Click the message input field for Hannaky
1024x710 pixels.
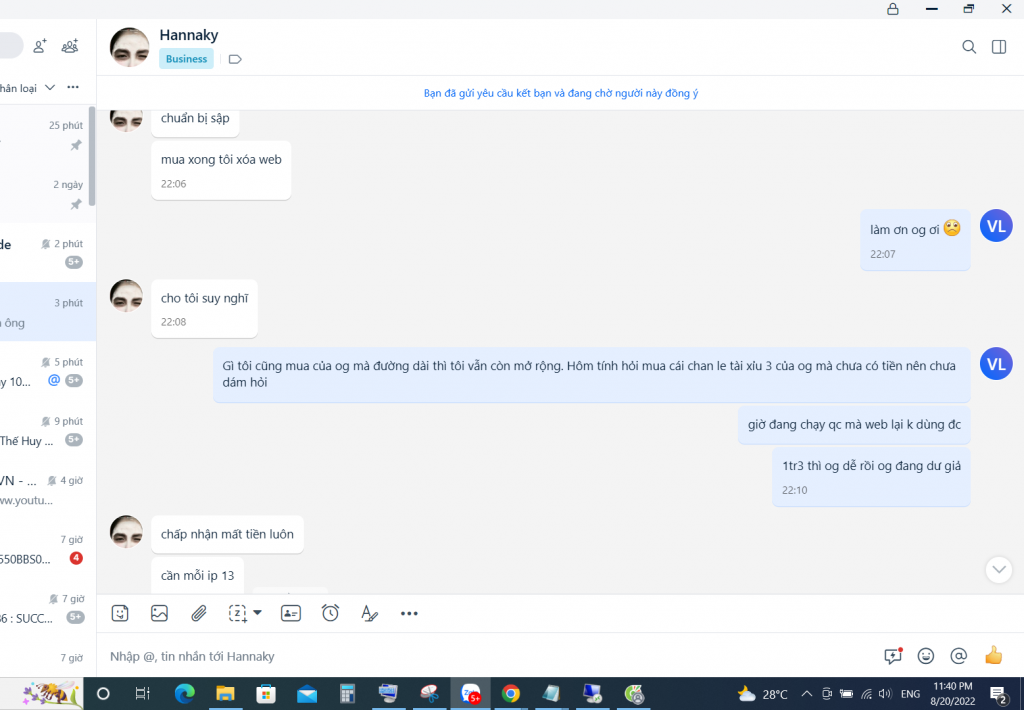pyautogui.click(x=480, y=656)
